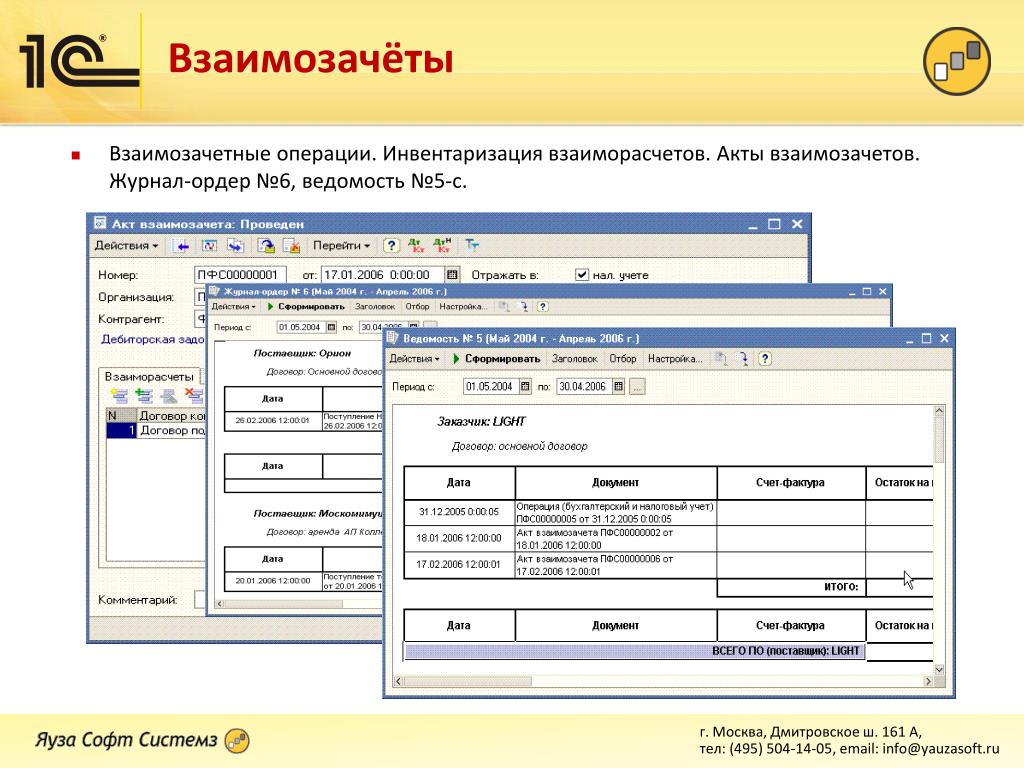Viewport: 1024px width, 768px height.
Task: Click restore settings arrow icon in Ведомость № 5
Action: click(742, 359)
